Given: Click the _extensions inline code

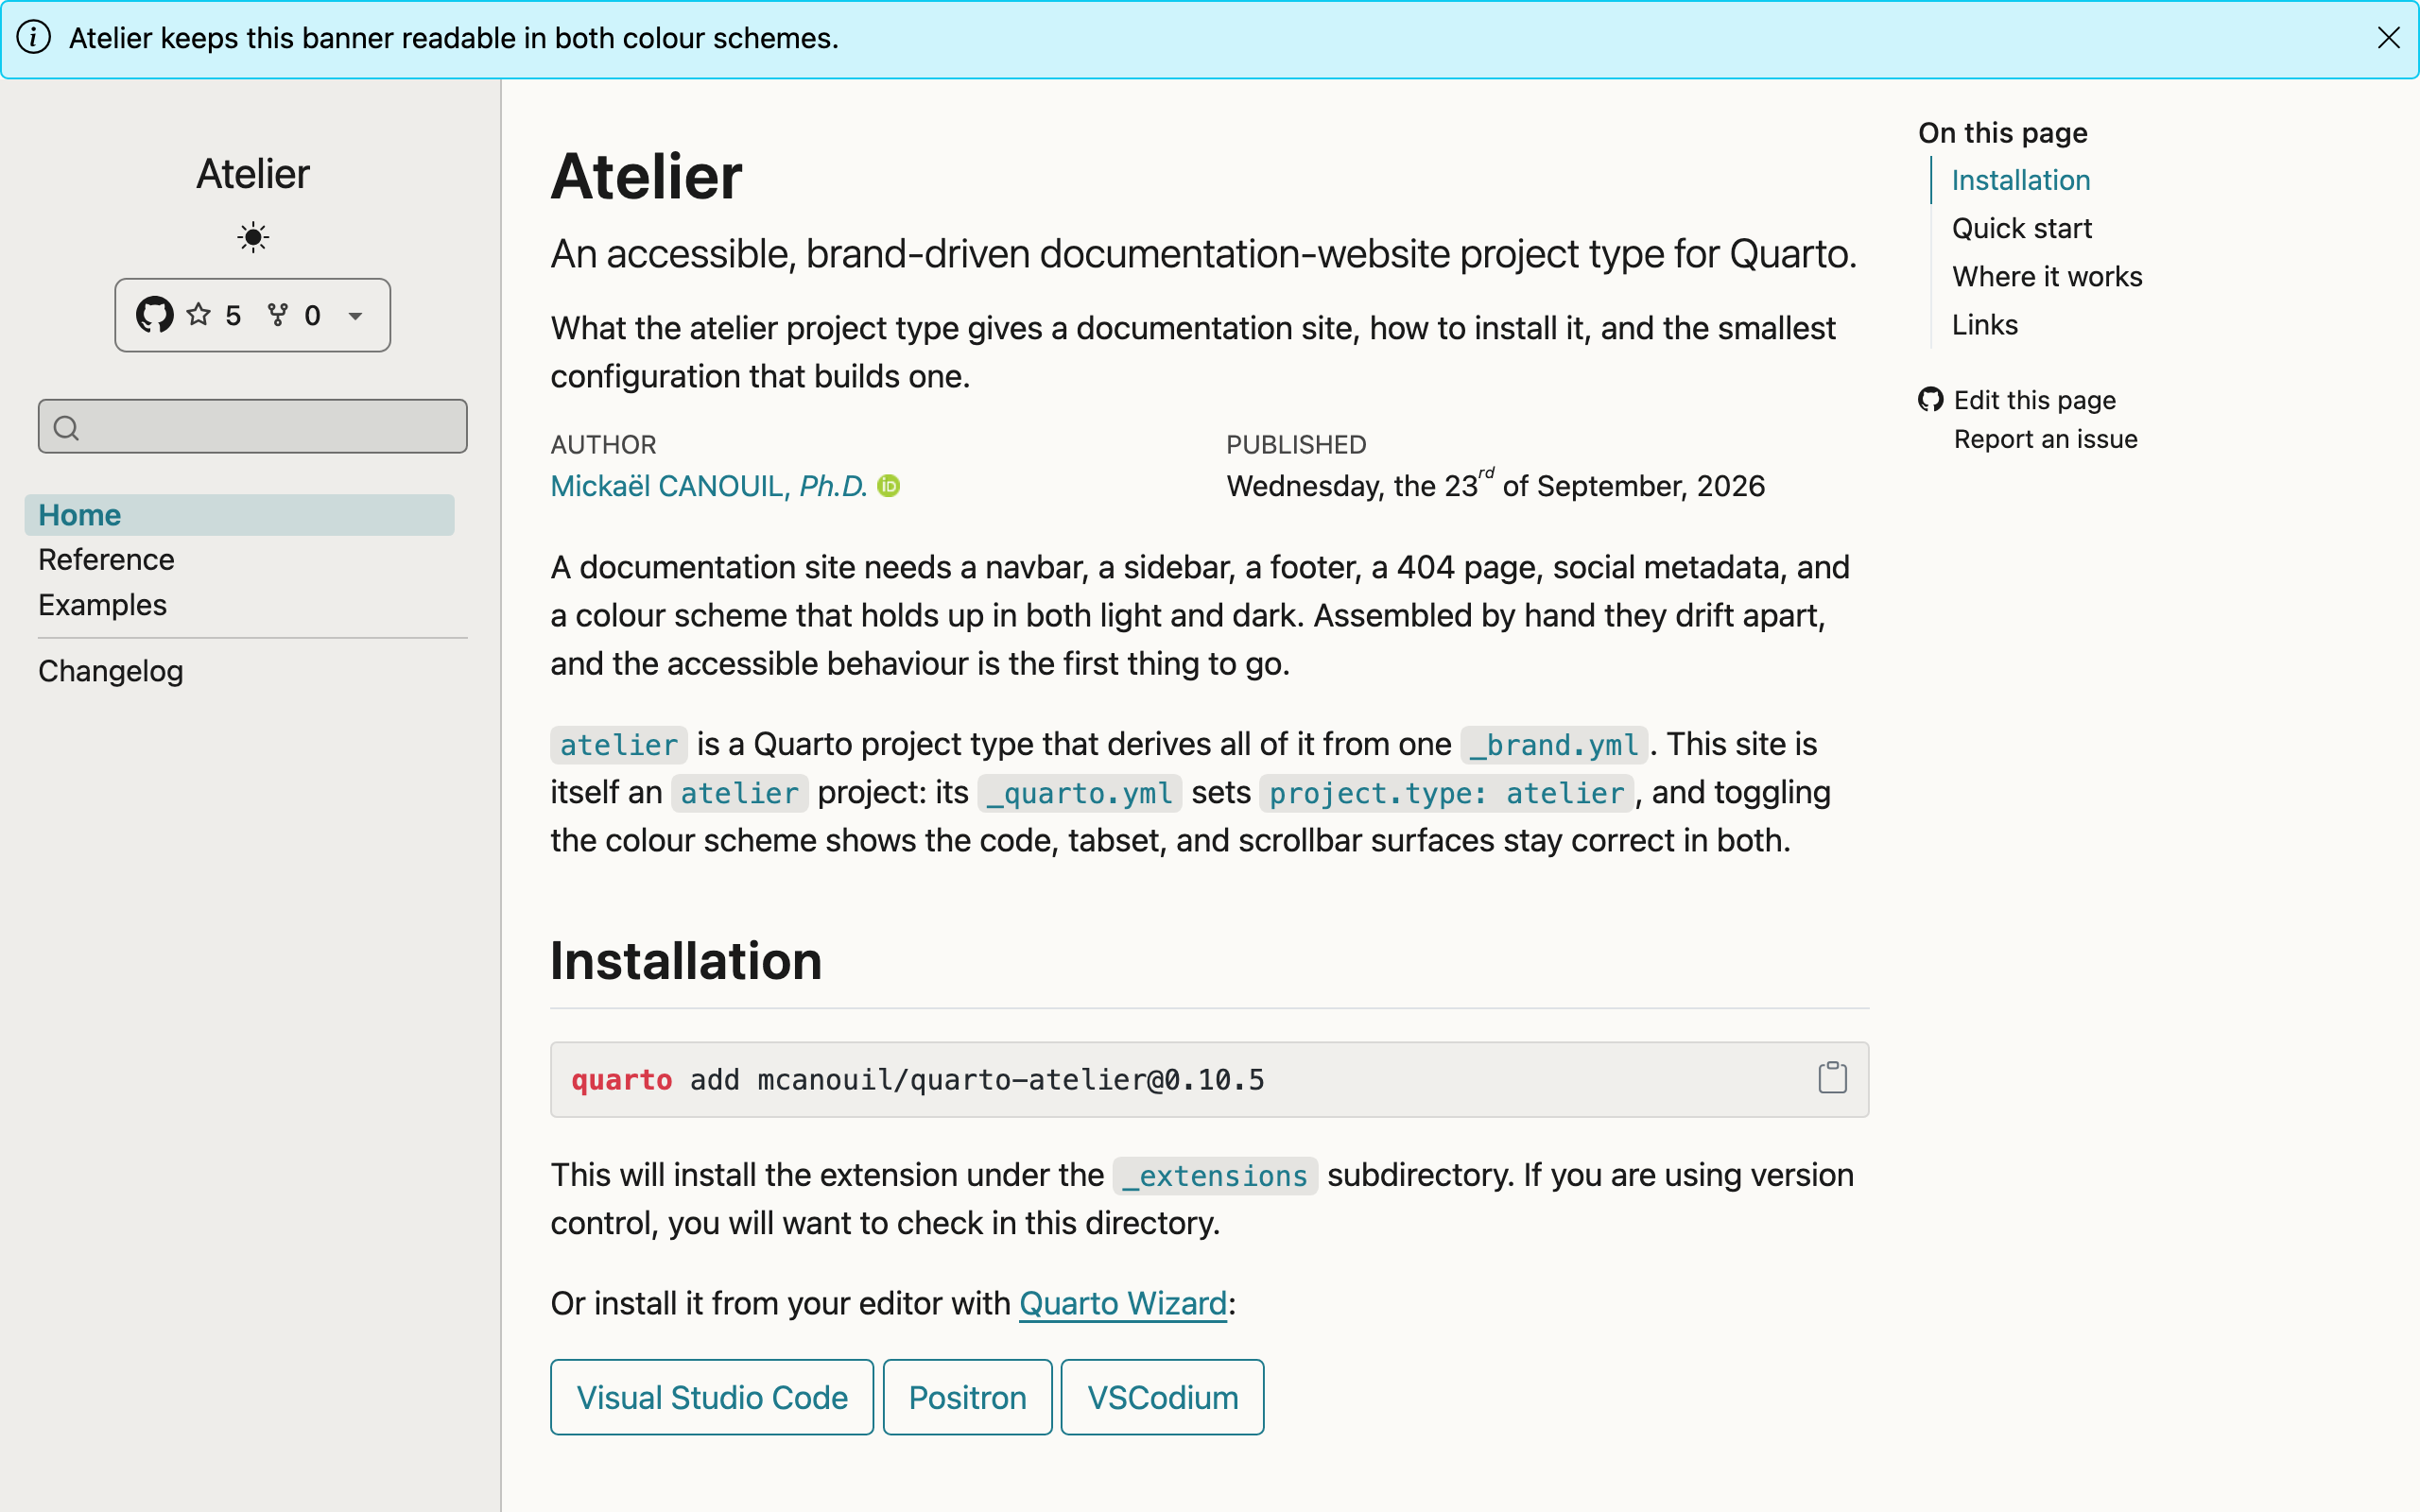Looking at the screenshot, I should [x=1215, y=1176].
